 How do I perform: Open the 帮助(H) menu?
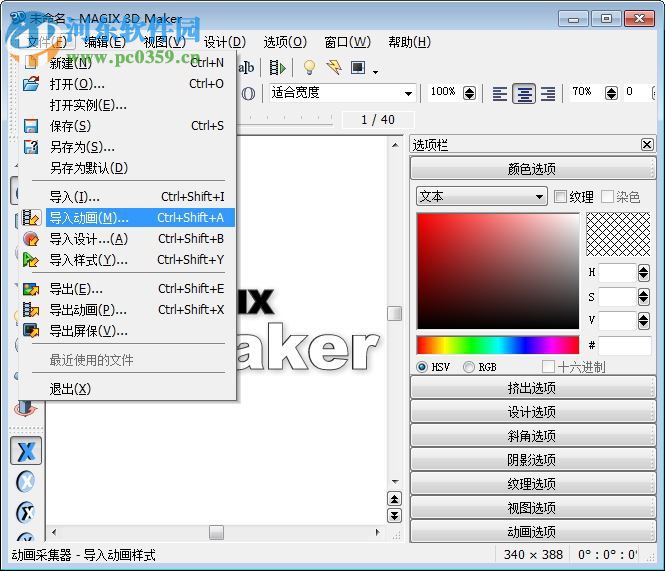[x=409, y=42]
